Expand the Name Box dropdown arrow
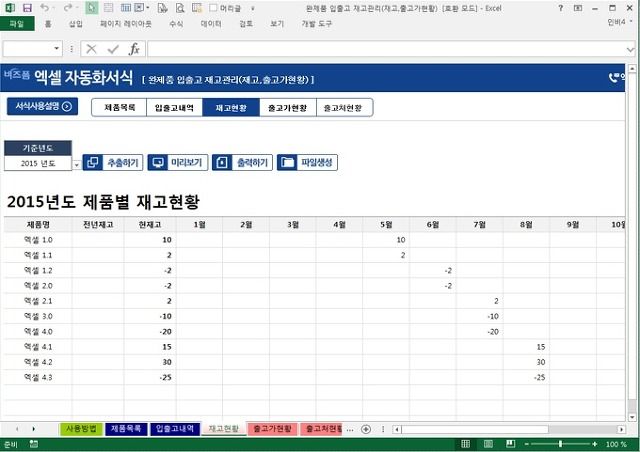Screen dimensions: 640x452 [56, 49]
